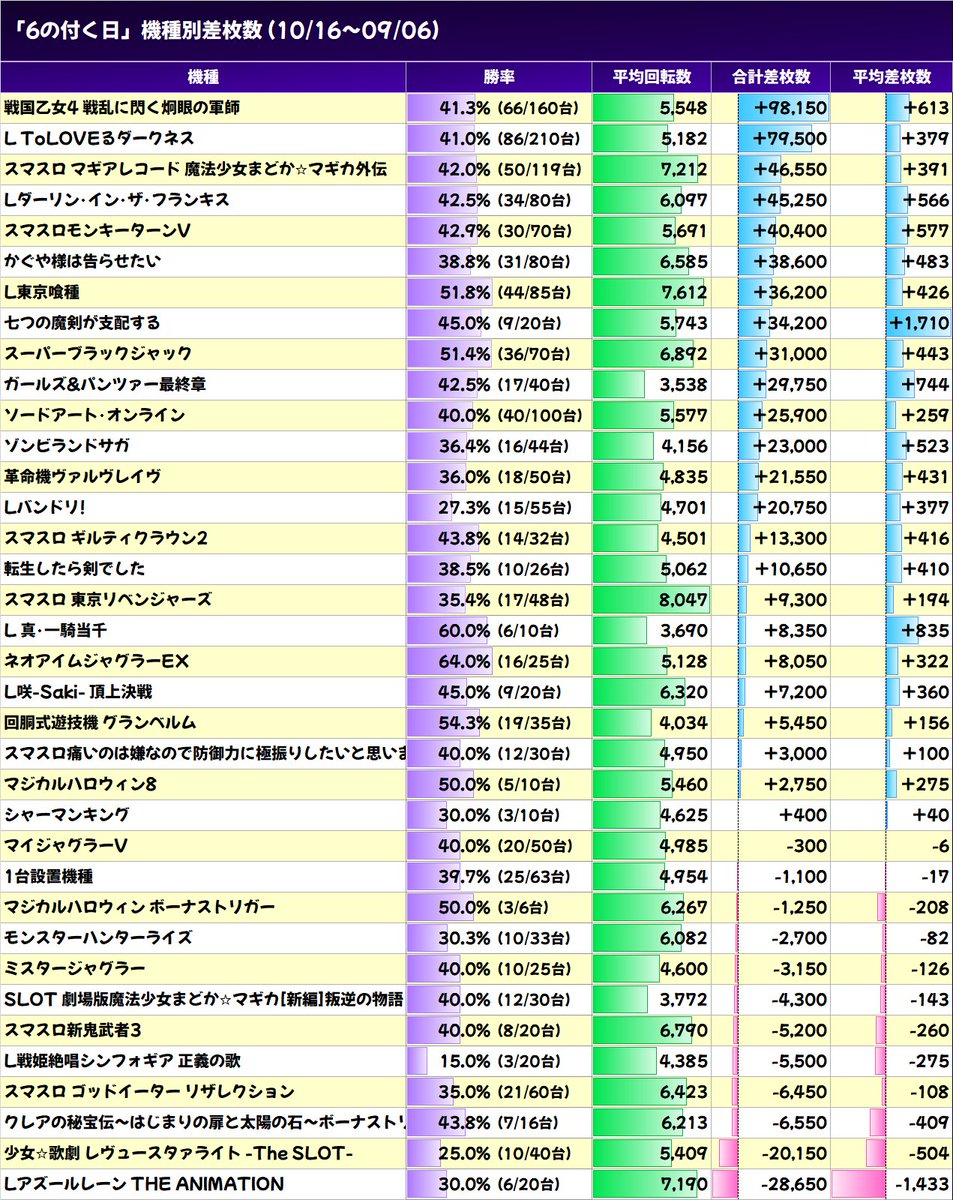Select average difference +744

click(926, 385)
